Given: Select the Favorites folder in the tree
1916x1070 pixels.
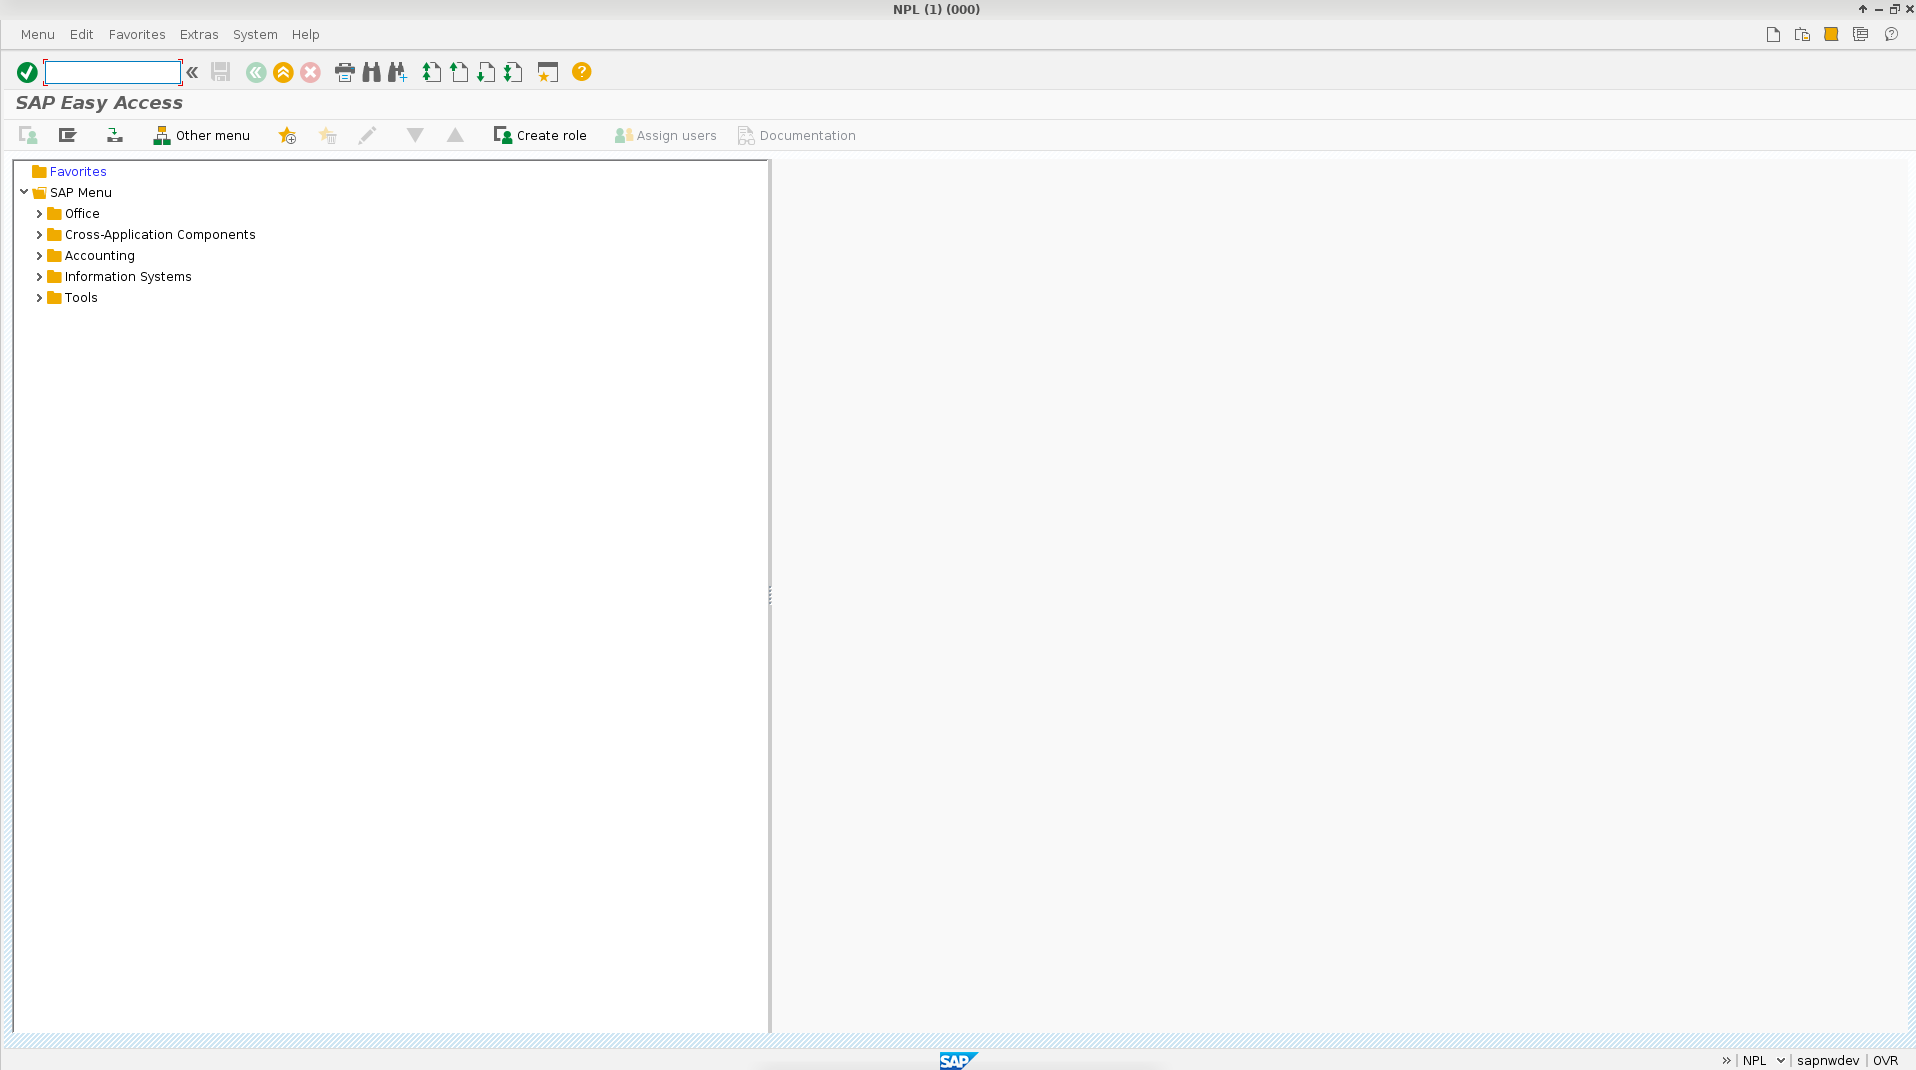Looking at the screenshot, I should [78, 172].
